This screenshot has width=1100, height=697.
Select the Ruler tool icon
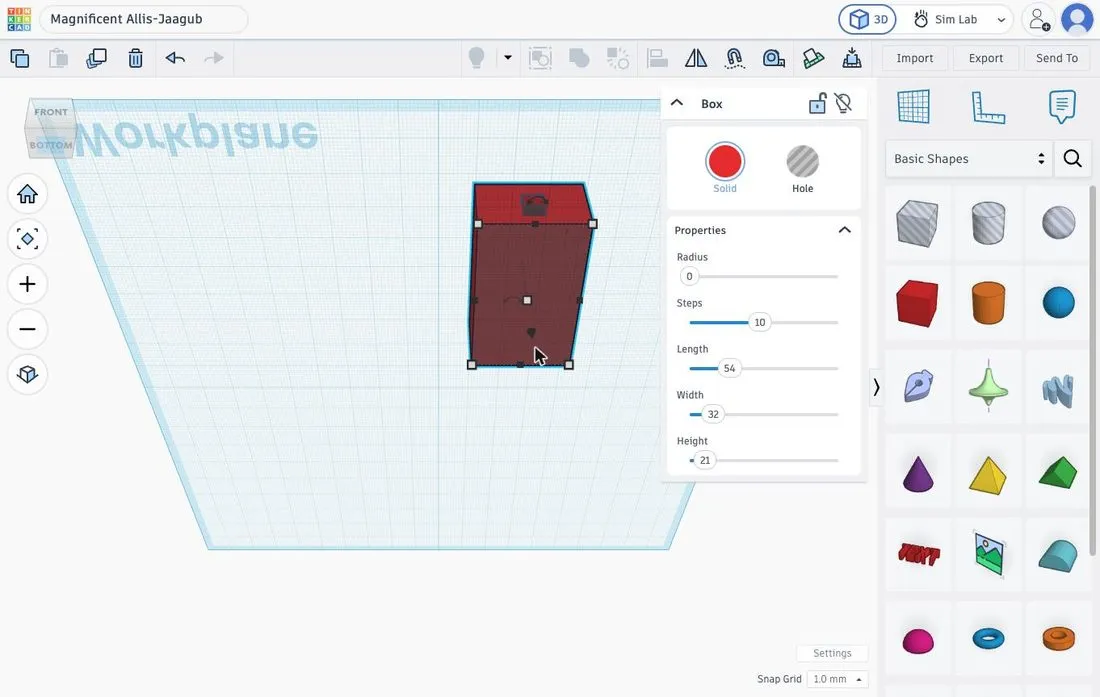click(x=988, y=107)
